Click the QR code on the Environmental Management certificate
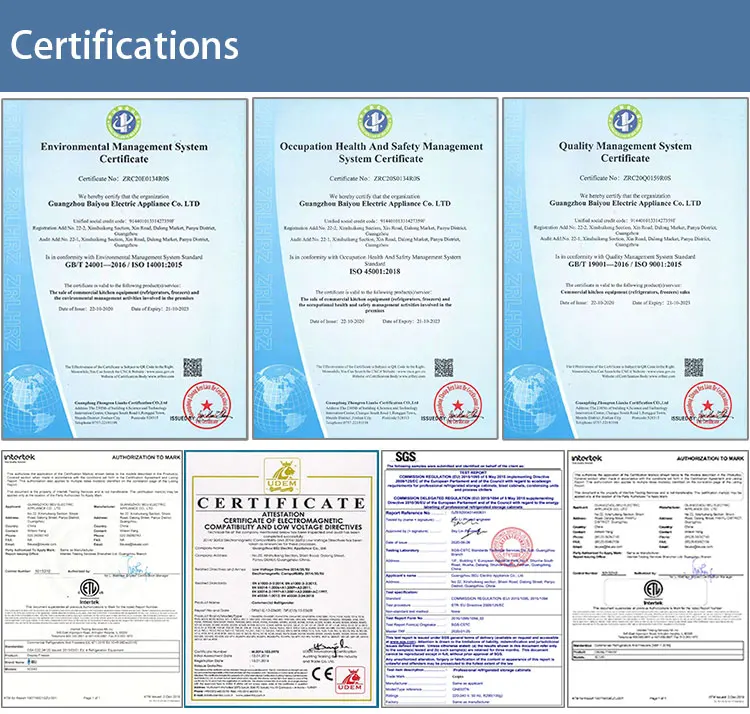Screen dimensions: 750x714 point(193,367)
